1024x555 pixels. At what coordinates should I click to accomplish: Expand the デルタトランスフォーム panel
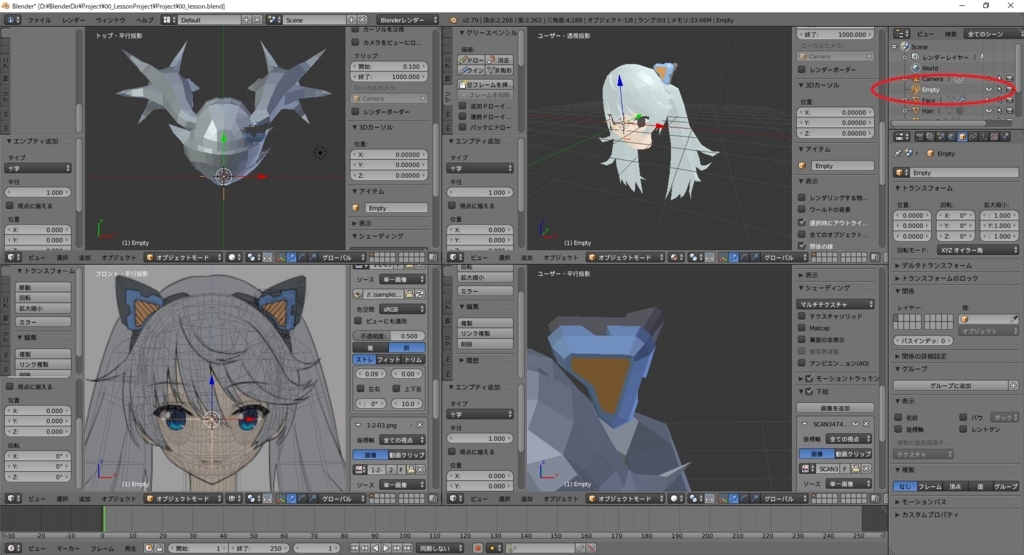[x=936, y=266]
